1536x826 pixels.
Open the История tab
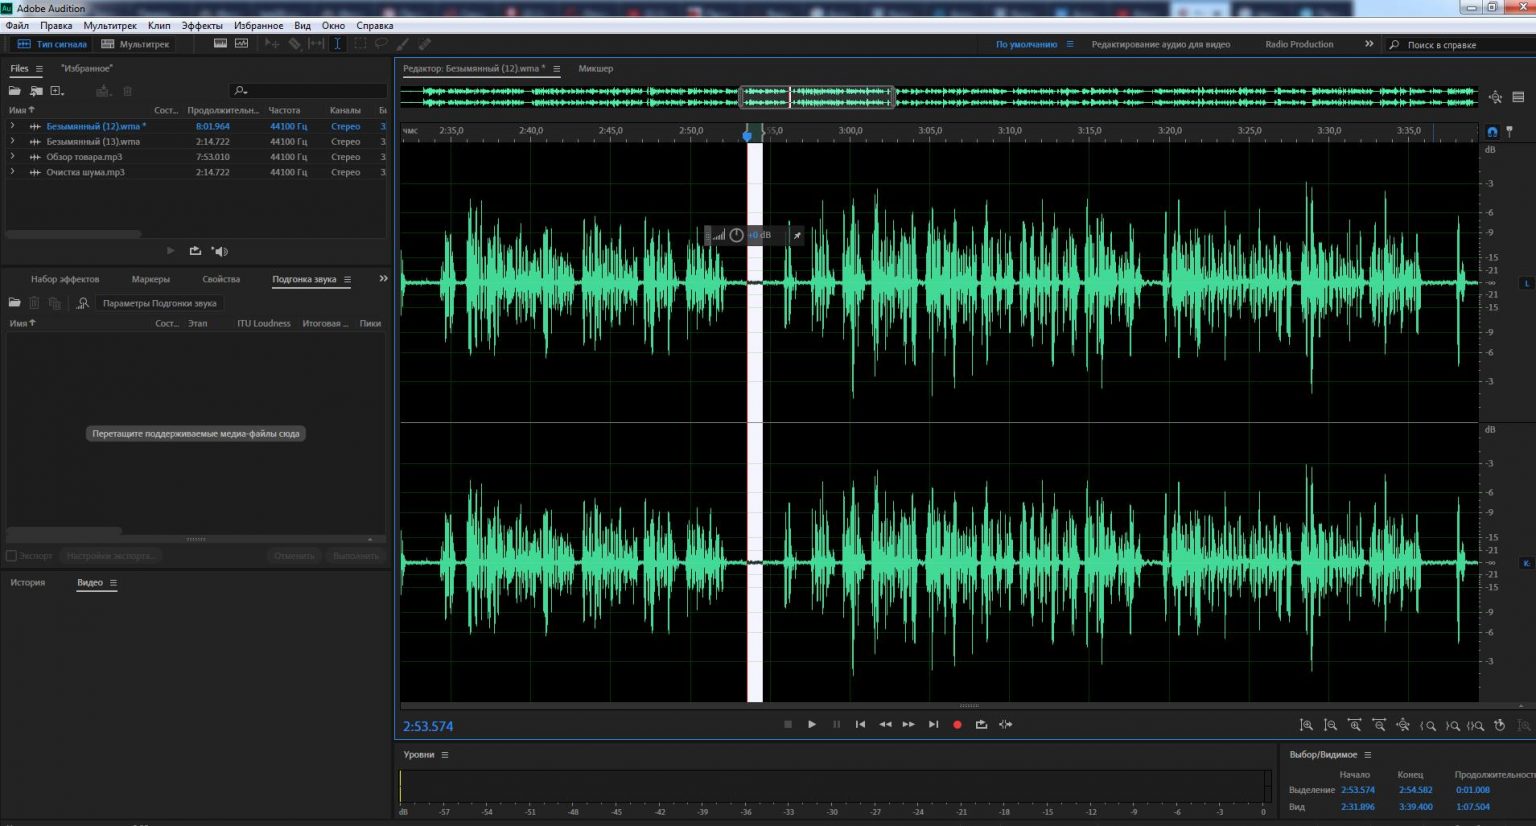[28, 582]
